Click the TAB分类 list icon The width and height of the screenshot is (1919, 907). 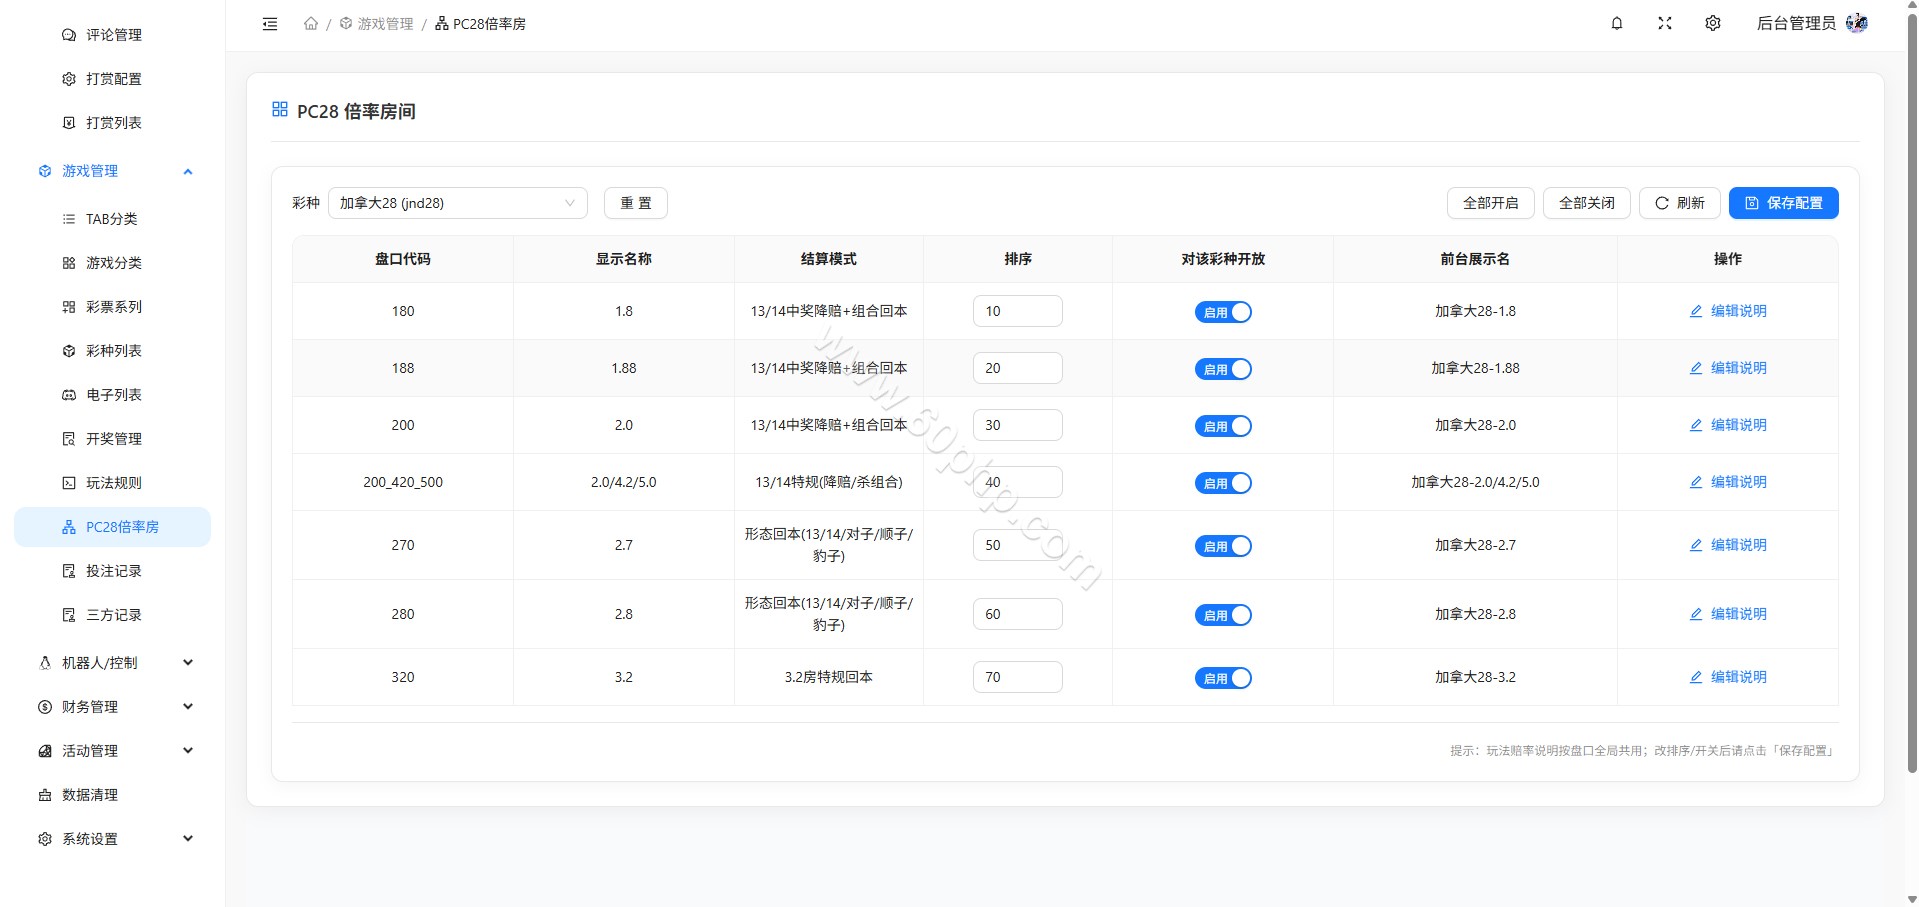coord(69,219)
